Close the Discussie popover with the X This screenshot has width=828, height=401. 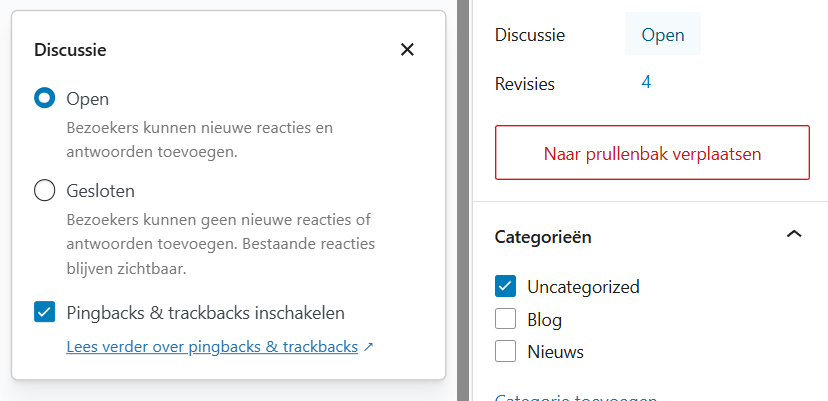407,50
